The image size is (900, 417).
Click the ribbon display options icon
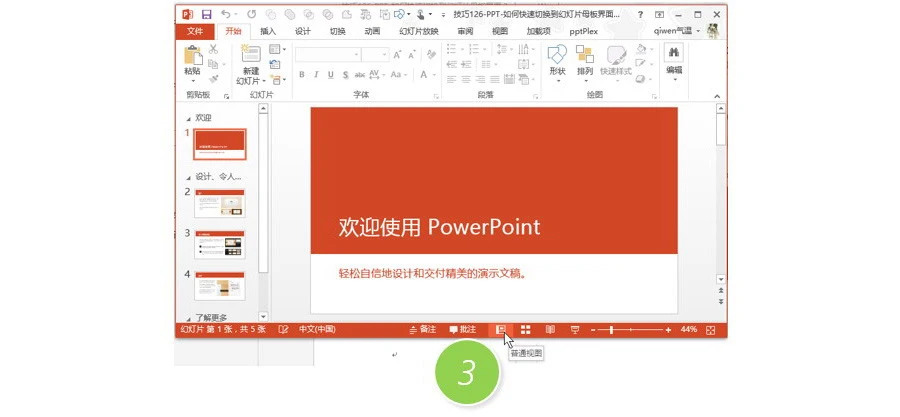click(660, 15)
